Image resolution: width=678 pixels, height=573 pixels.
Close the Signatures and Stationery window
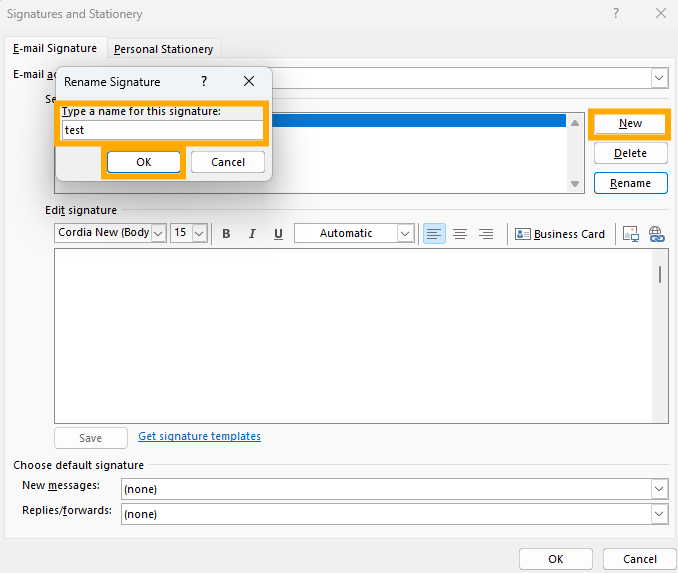click(661, 13)
